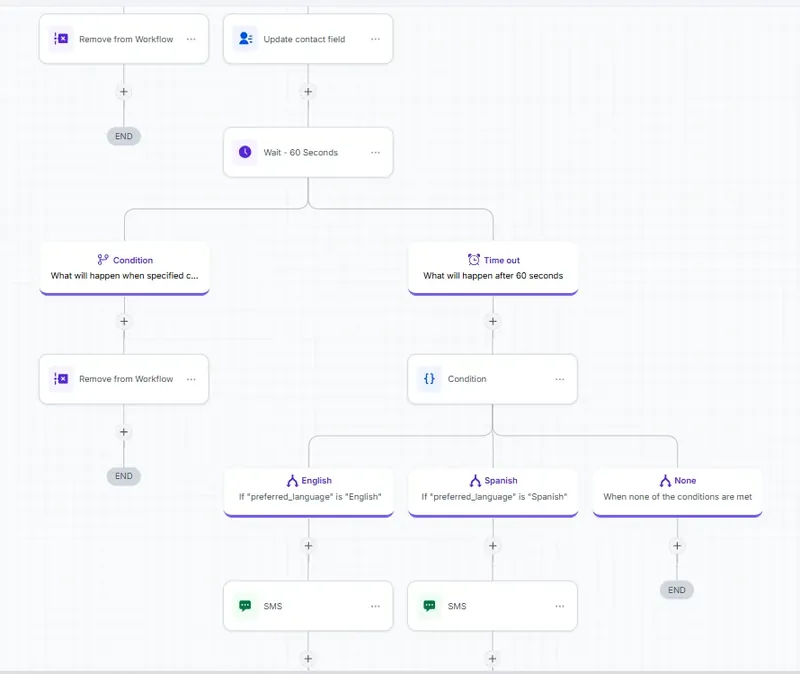Click the Wait clock icon

(x=245, y=152)
